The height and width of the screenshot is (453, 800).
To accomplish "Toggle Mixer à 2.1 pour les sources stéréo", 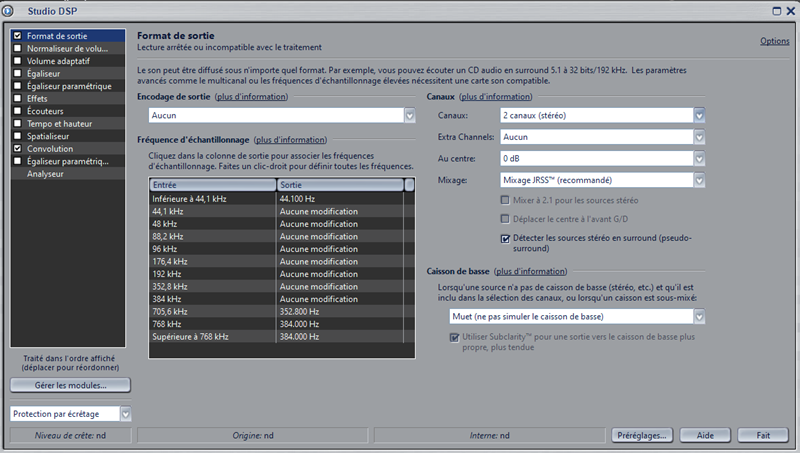I will point(505,200).
